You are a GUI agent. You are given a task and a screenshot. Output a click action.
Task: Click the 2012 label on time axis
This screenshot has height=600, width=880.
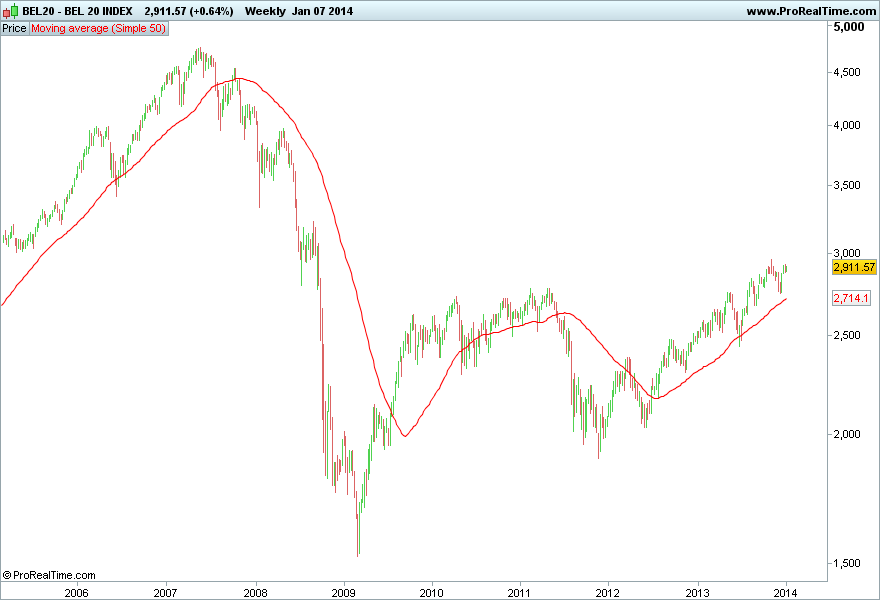point(608,593)
